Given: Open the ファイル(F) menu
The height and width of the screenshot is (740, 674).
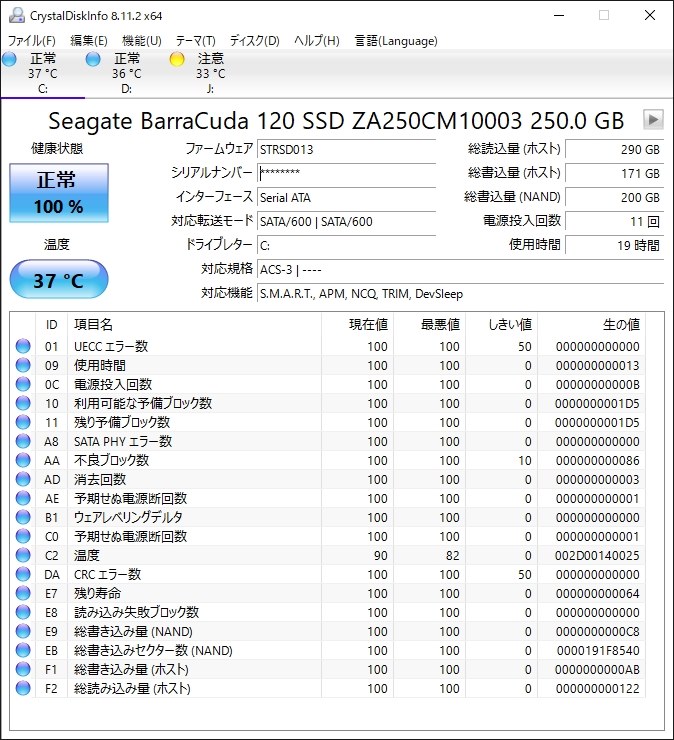Looking at the screenshot, I should pyautogui.click(x=32, y=41).
